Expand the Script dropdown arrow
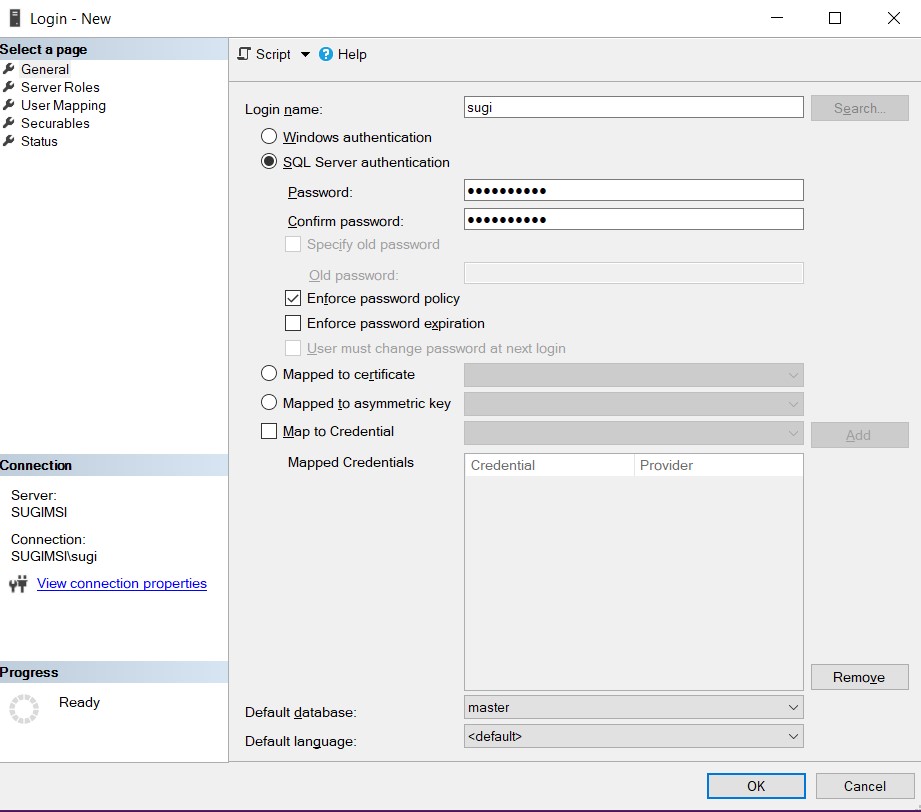The image size is (921, 812). coord(305,55)
